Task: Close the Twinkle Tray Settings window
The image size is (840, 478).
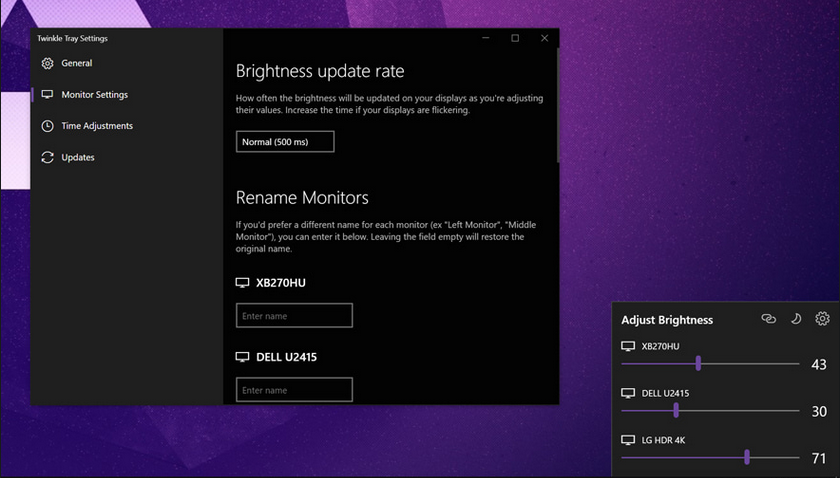Action: pyautogui.click(x=544, y=38)
